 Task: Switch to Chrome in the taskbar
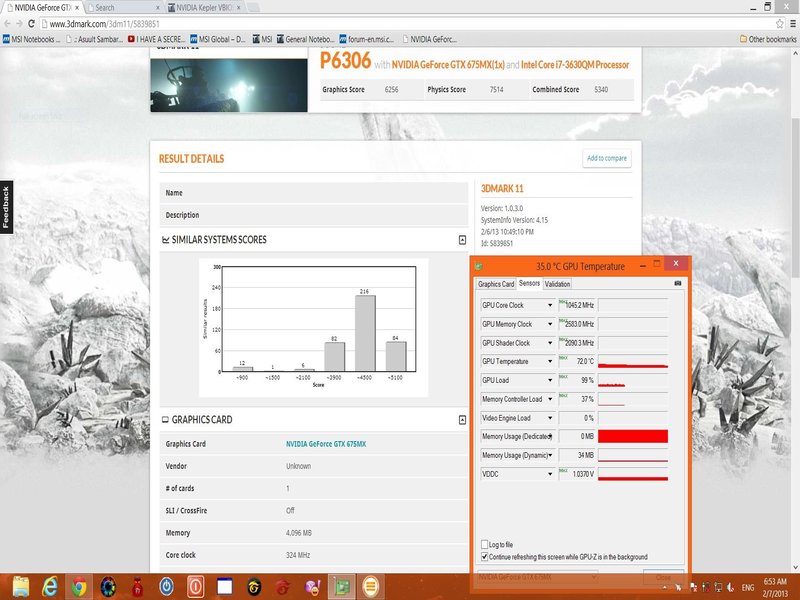(79, 587)
